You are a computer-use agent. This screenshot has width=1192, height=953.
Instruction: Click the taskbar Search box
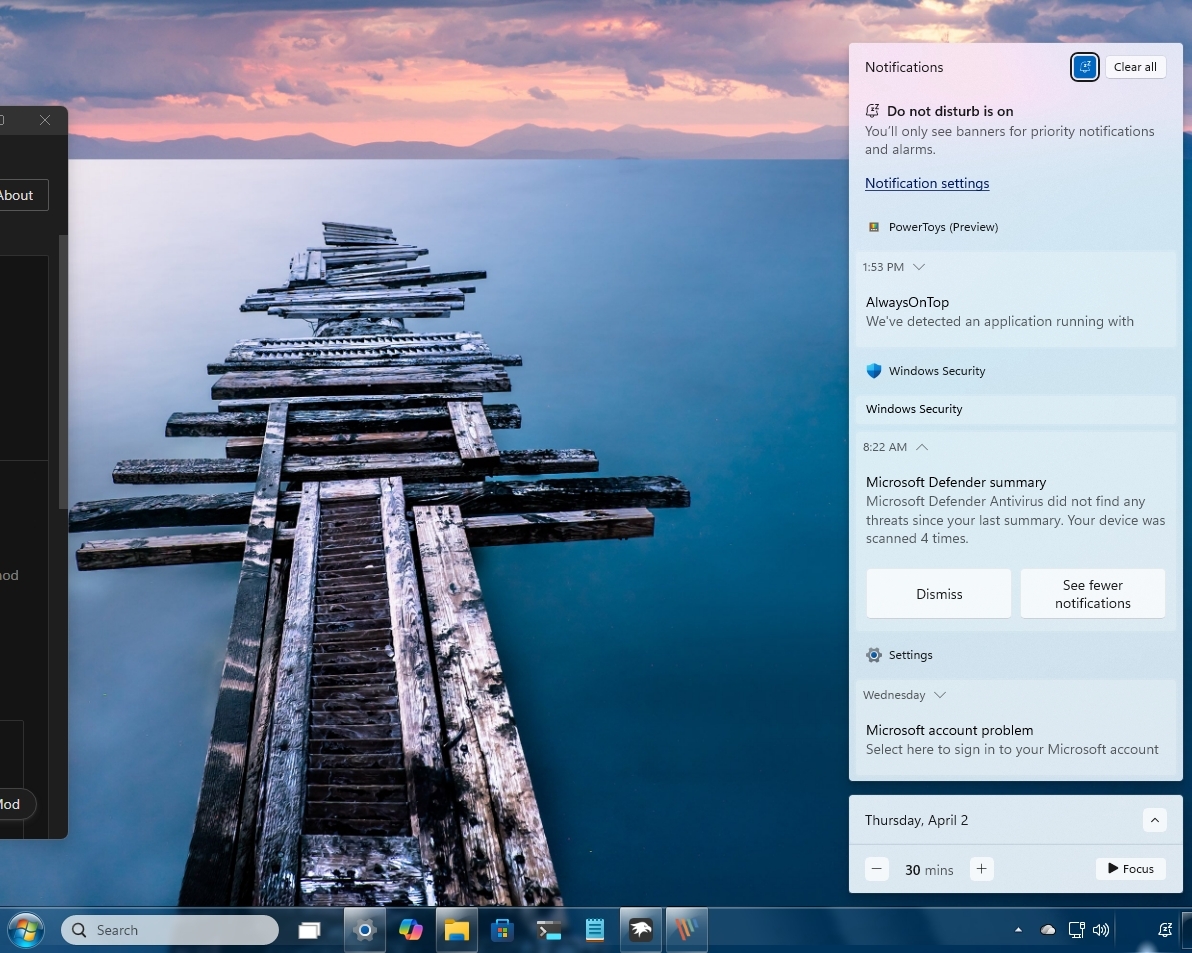[x=170, y=930]
